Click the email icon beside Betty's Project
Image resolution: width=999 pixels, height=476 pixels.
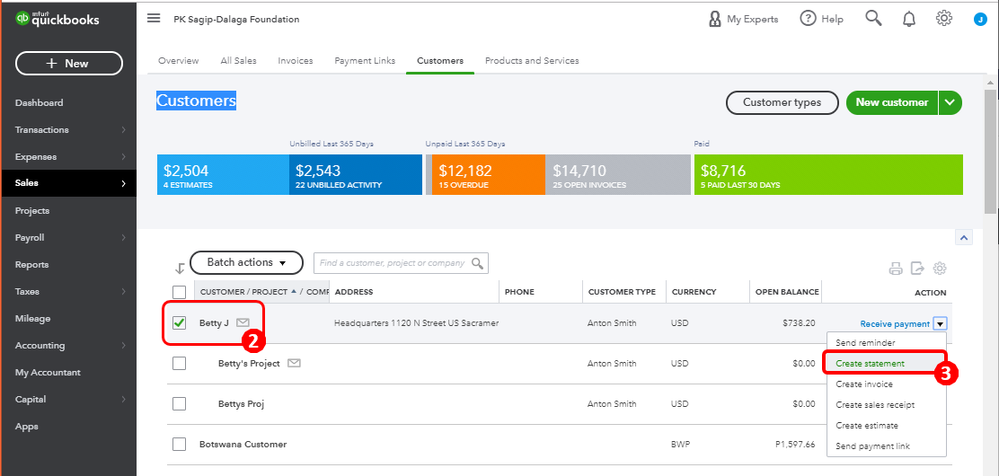(294, 363)
